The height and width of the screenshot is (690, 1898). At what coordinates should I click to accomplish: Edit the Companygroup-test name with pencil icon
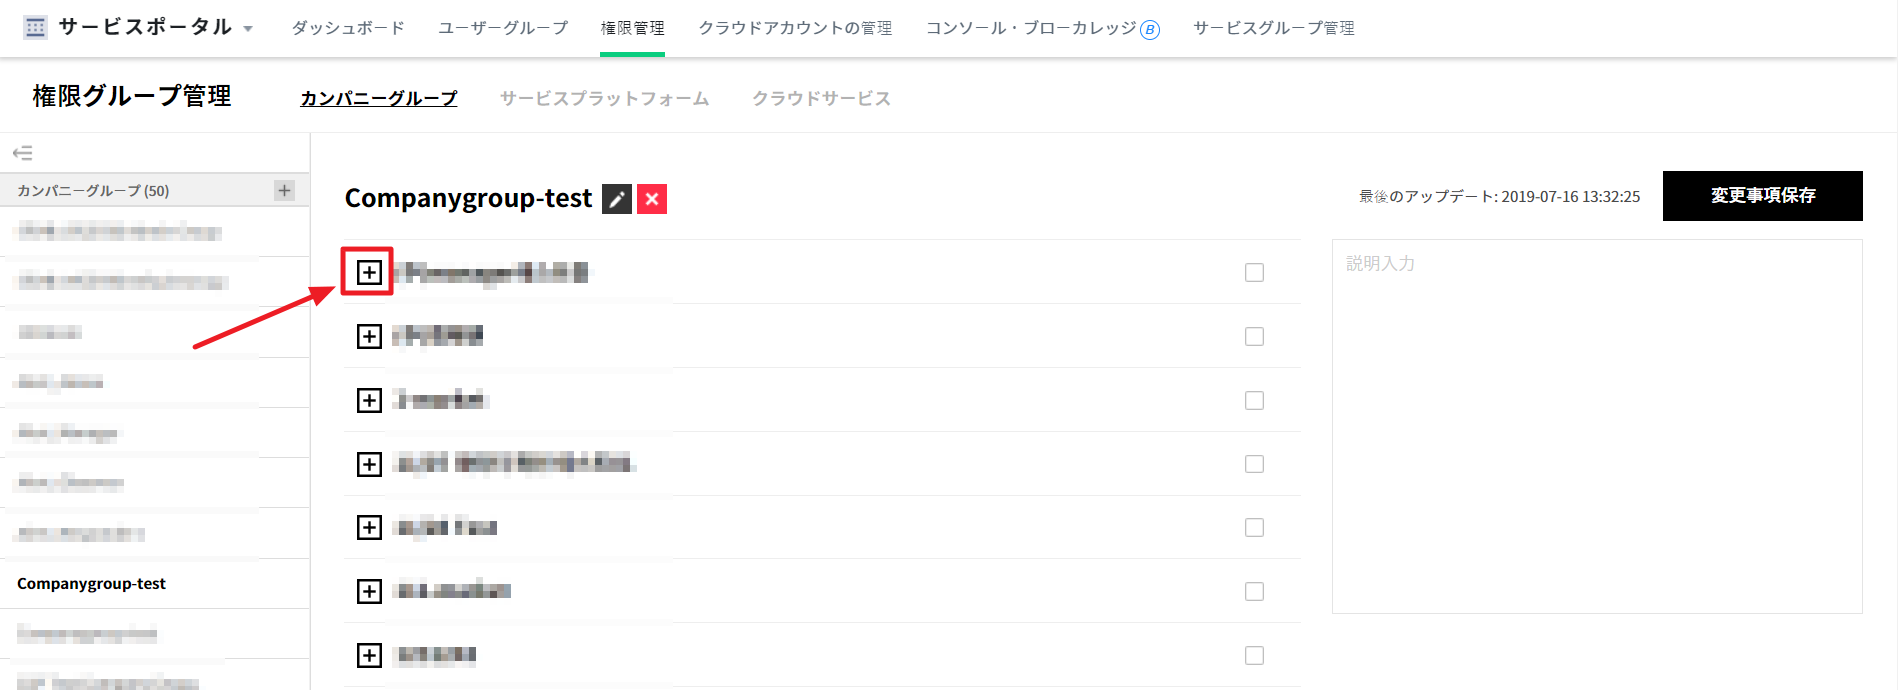tap(617, 199)
